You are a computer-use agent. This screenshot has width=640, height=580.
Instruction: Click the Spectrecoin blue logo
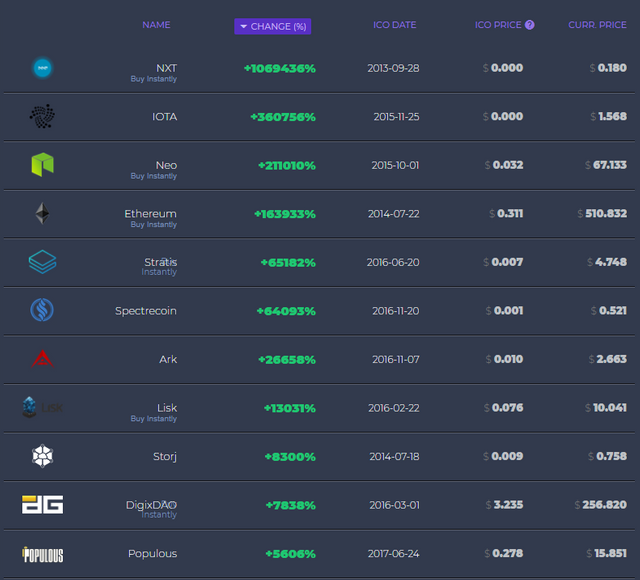42,310
